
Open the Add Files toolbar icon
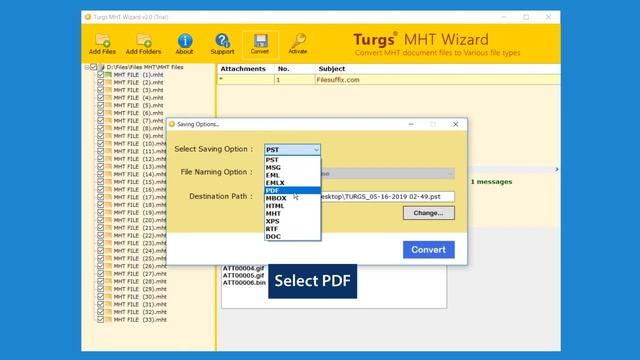coord(102,44)
